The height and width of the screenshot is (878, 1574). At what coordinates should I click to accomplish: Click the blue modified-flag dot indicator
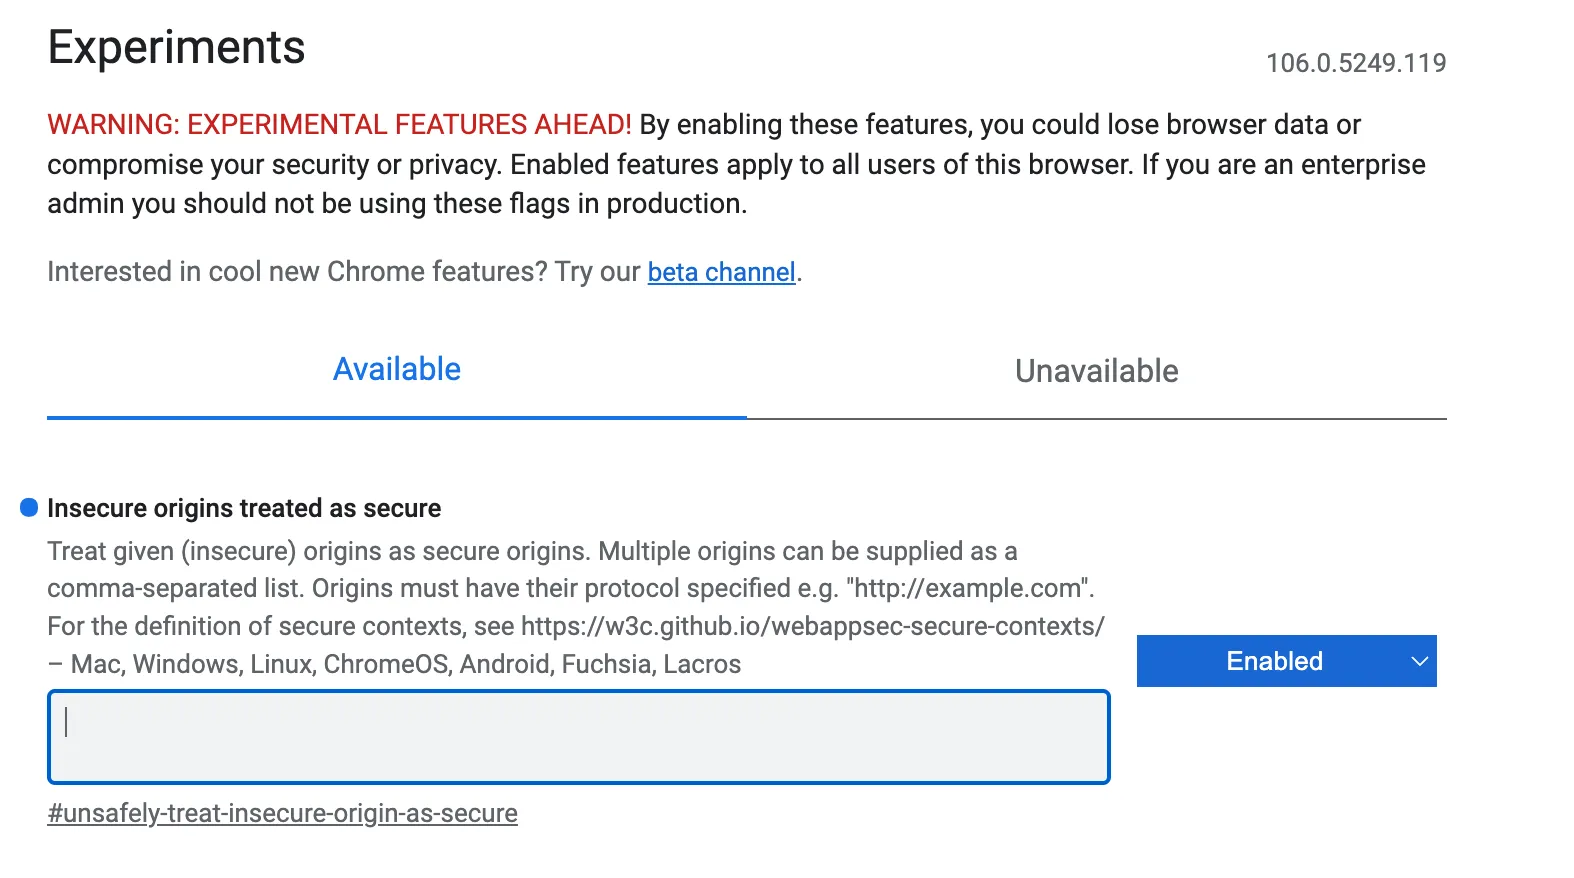tap(29, 508)
